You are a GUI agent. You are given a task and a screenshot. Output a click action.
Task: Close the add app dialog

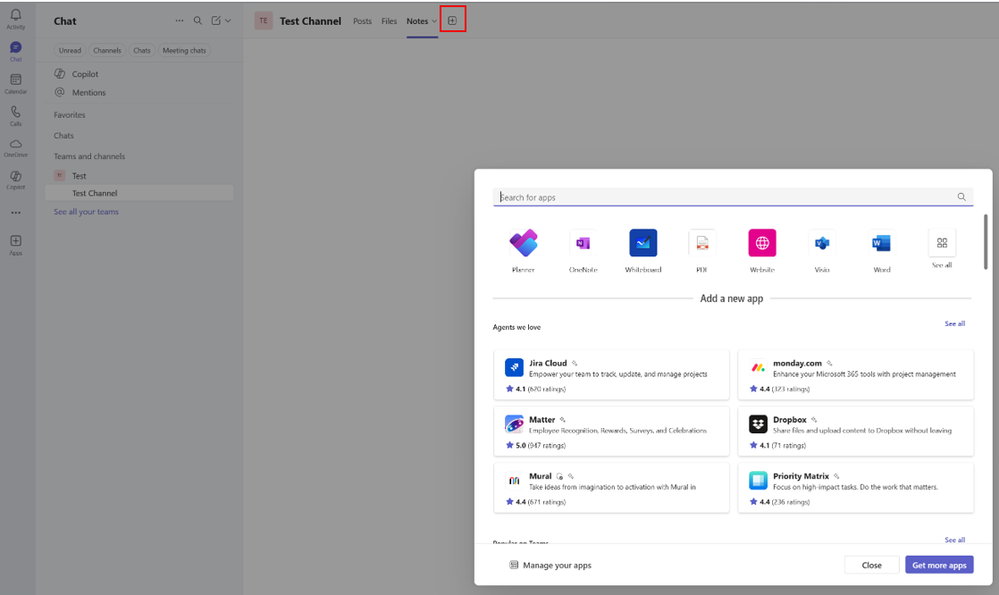click(872, 565)
